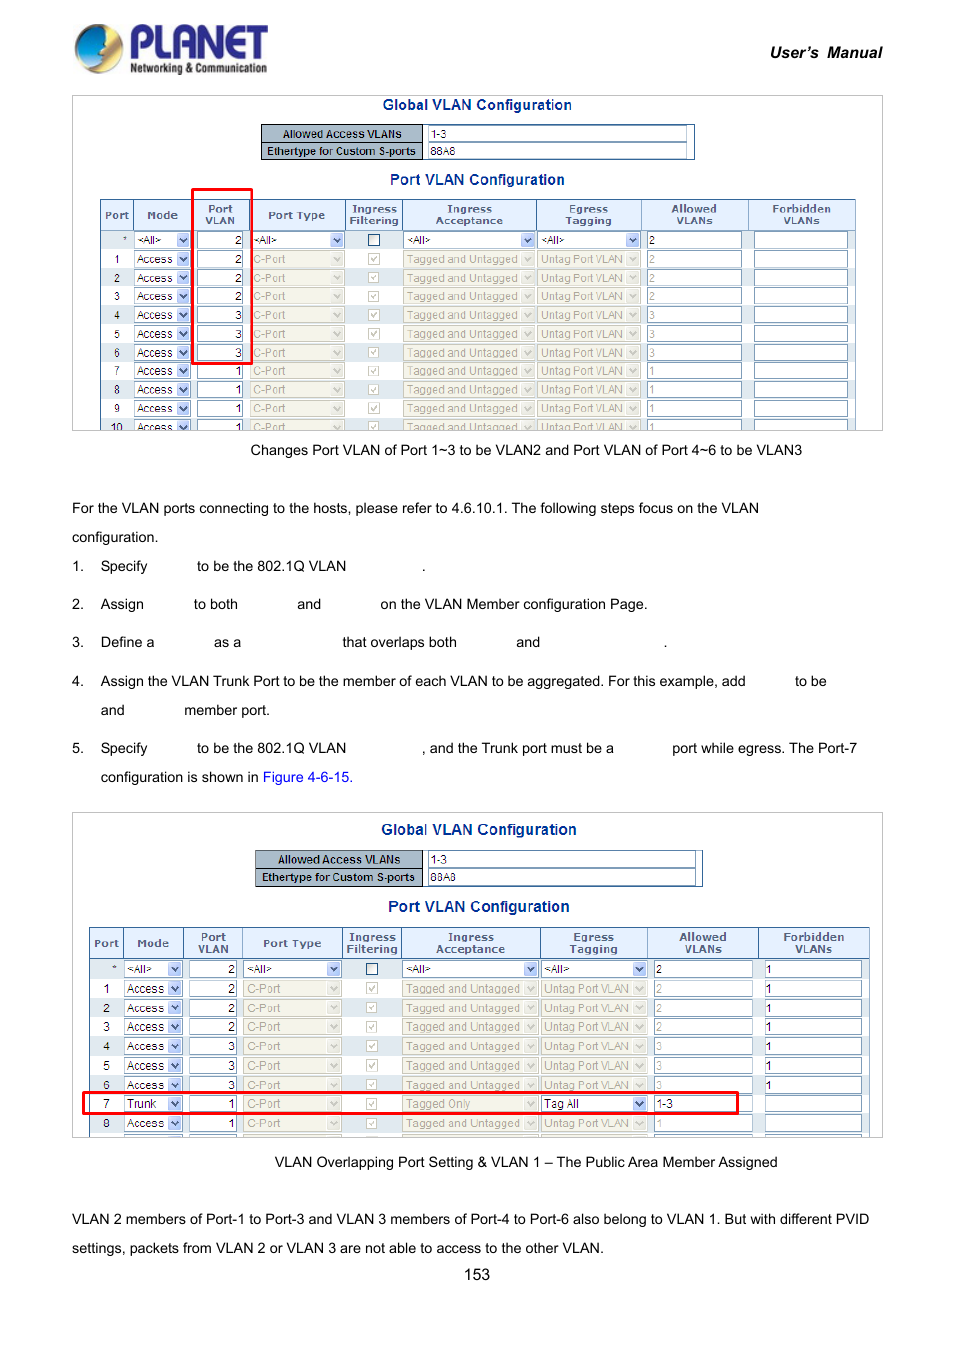Click the Ethertype 88A8 field in lower figure

pos(561,877)
